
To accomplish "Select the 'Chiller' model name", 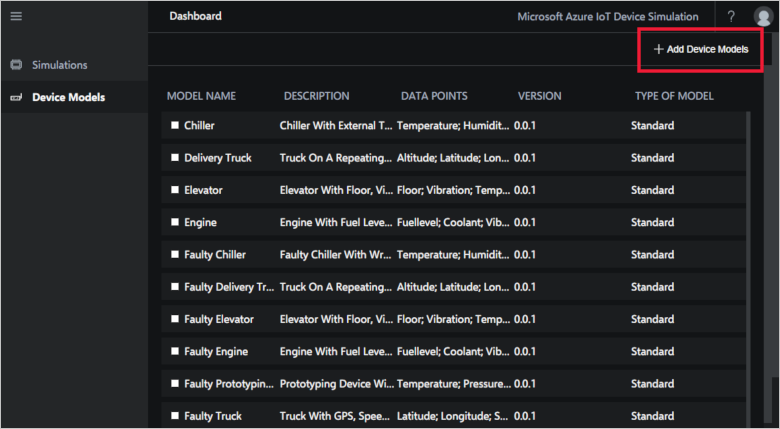I will click(199, 126).
